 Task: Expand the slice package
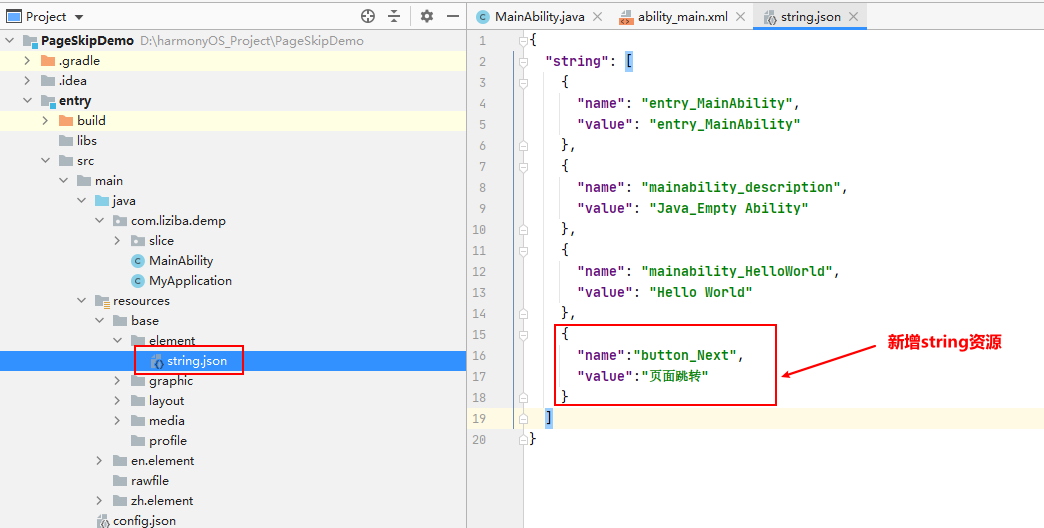click(117, 240)
